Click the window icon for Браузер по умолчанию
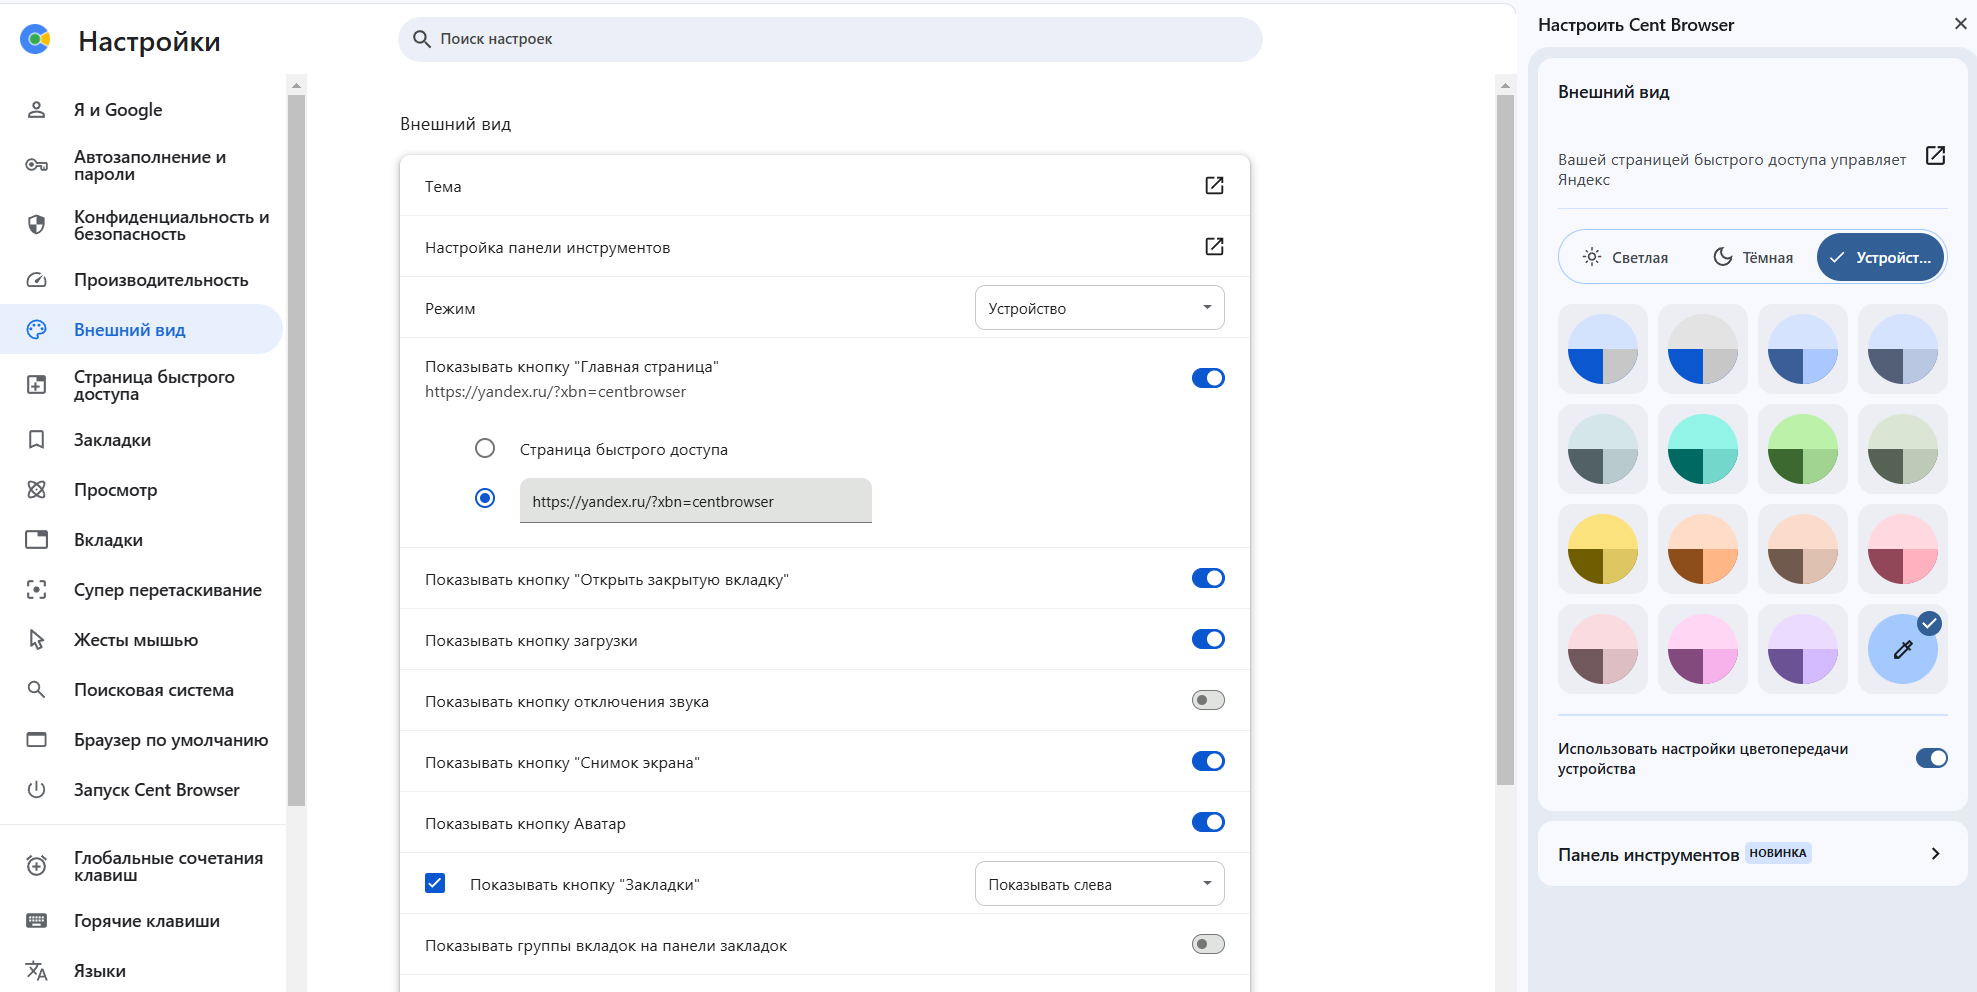 [x=37, y=740]
